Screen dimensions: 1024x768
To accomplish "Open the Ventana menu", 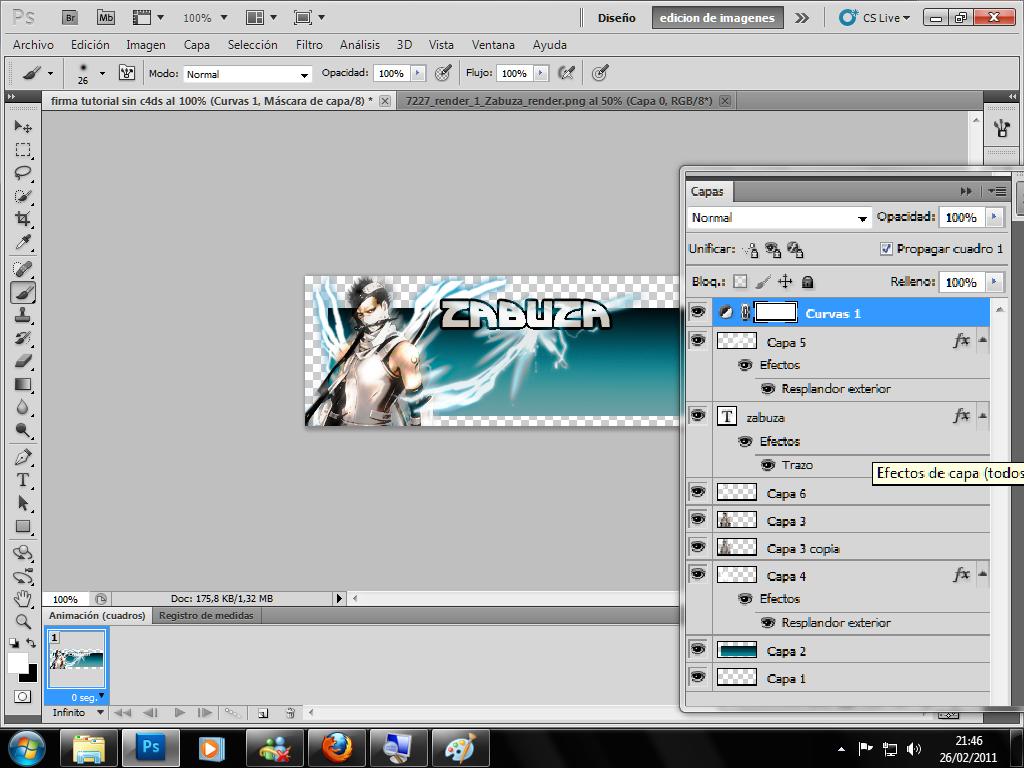I will (x=493, y=45).
